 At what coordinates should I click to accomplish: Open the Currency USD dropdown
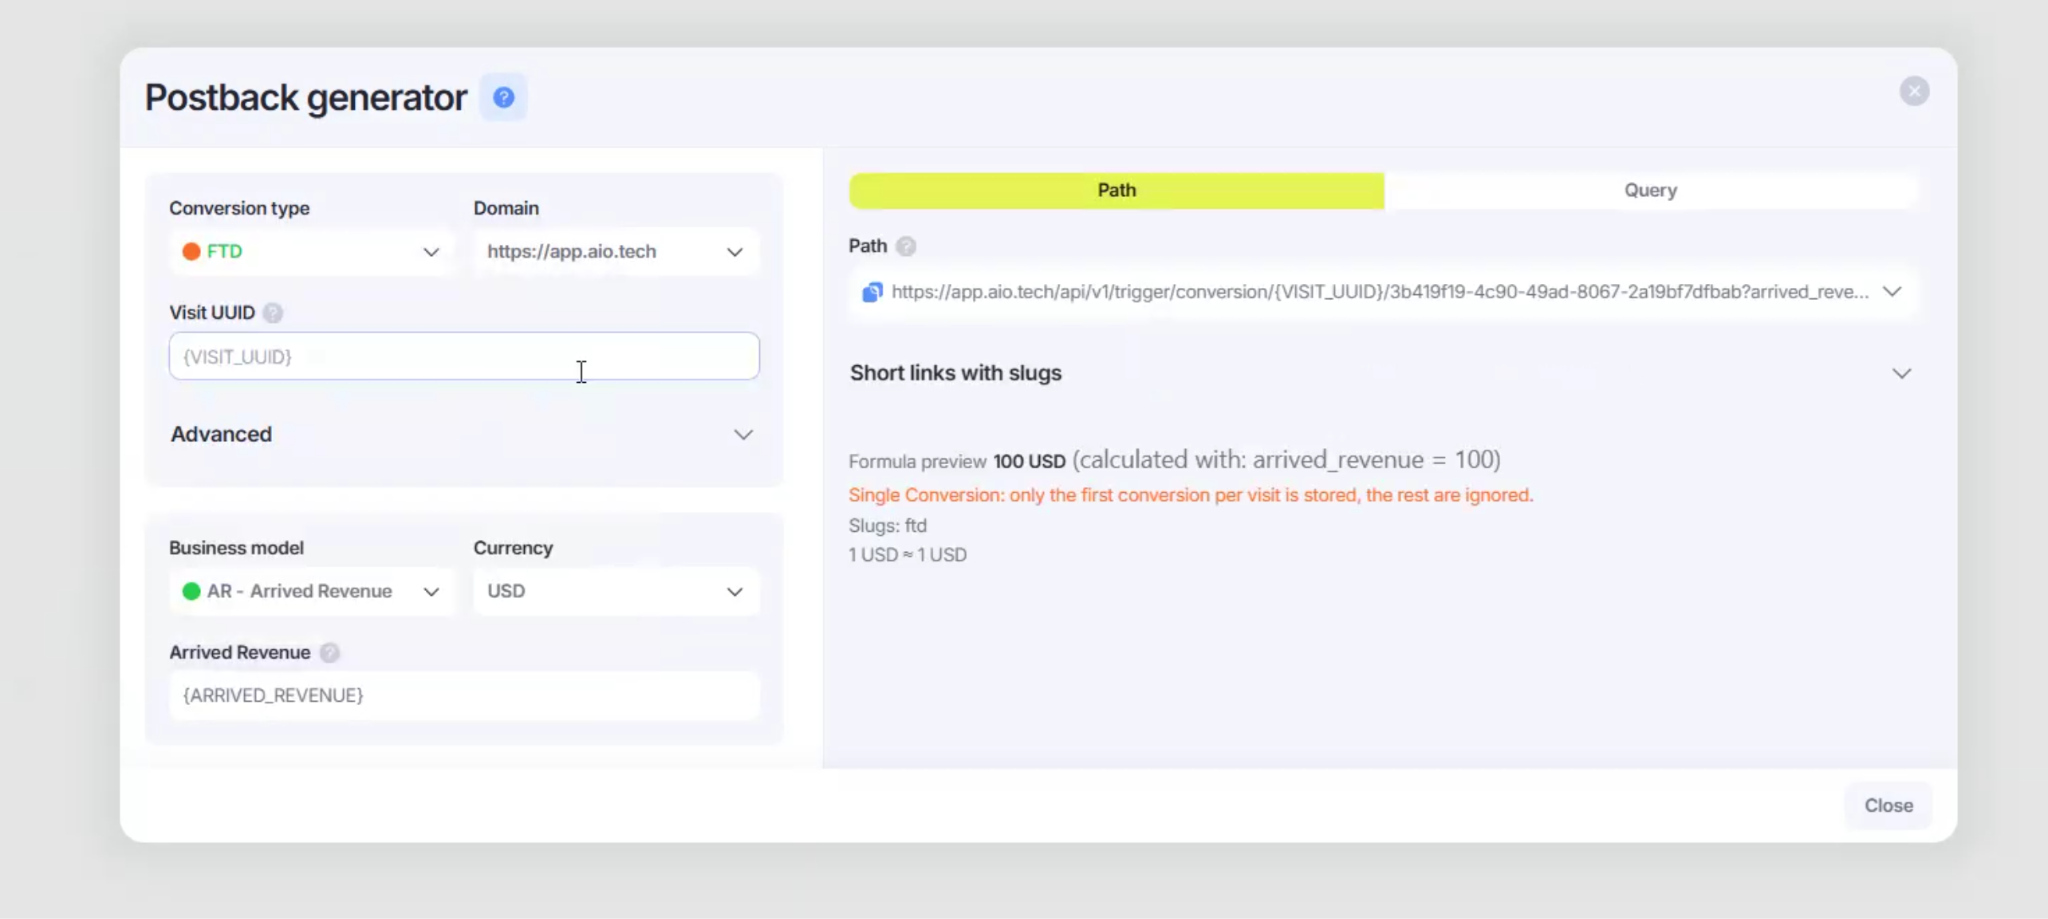[616, 592]
